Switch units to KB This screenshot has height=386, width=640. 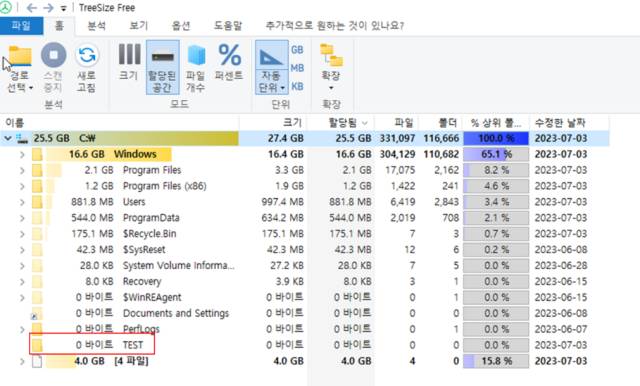(297, 86)
